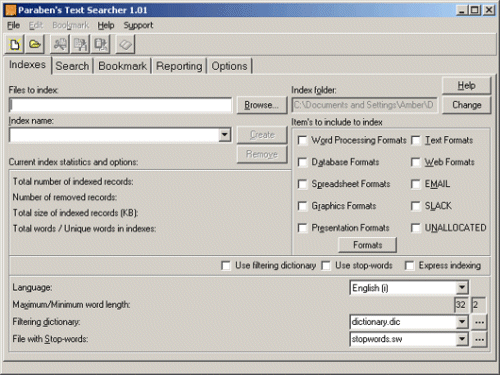Click the New index toolbar icon
Screen dimensions: 500x375
14,44
